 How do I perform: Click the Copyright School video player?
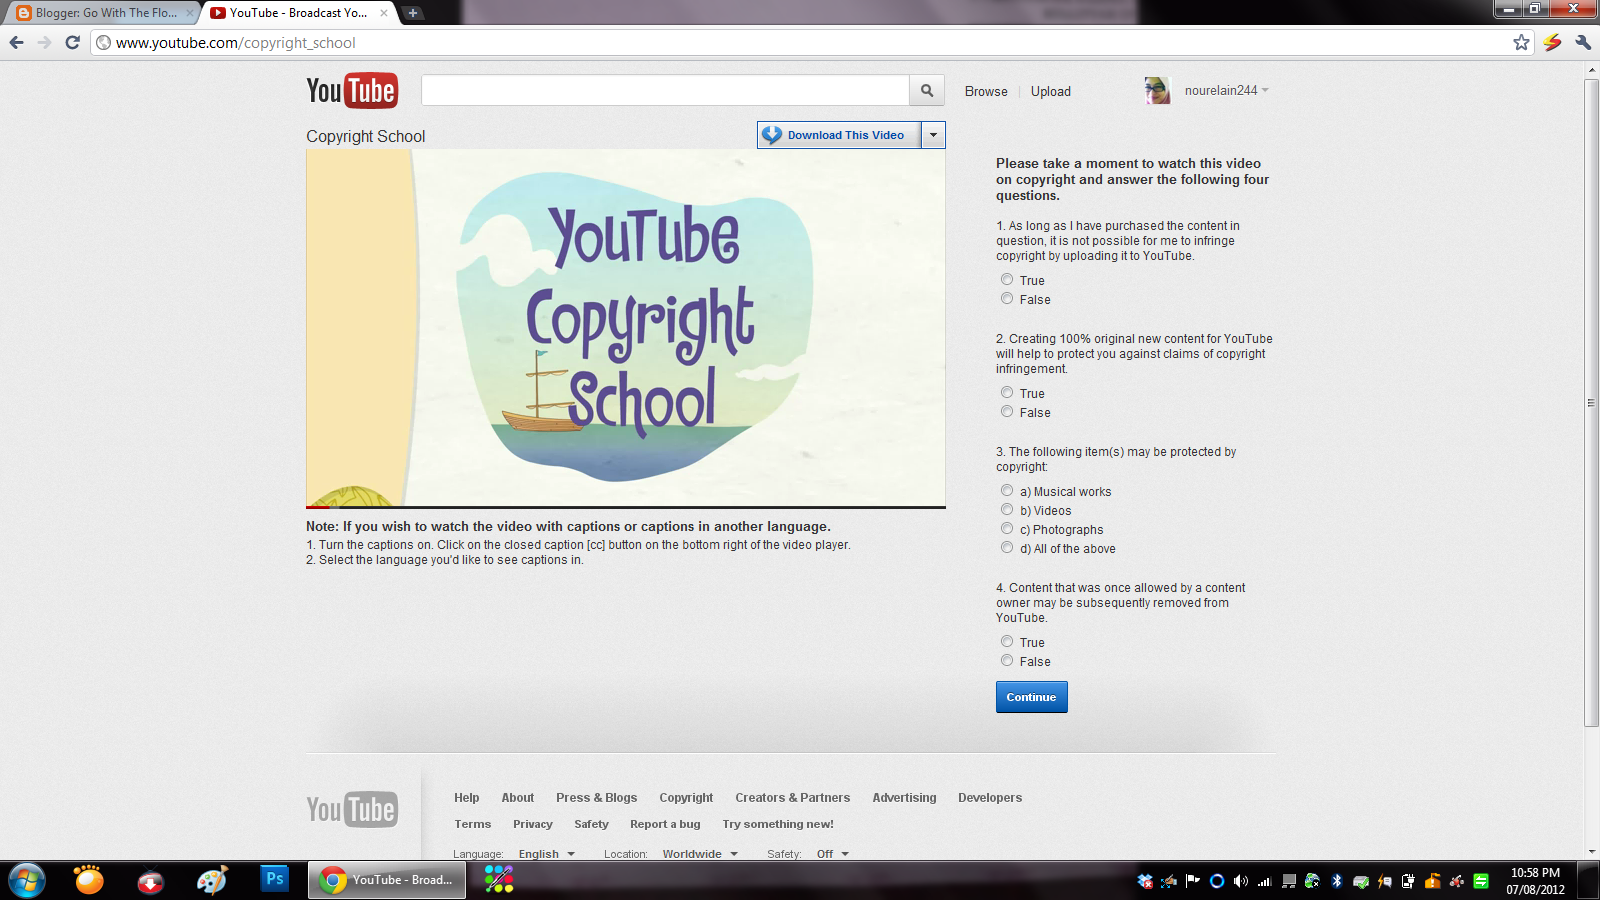626,328
